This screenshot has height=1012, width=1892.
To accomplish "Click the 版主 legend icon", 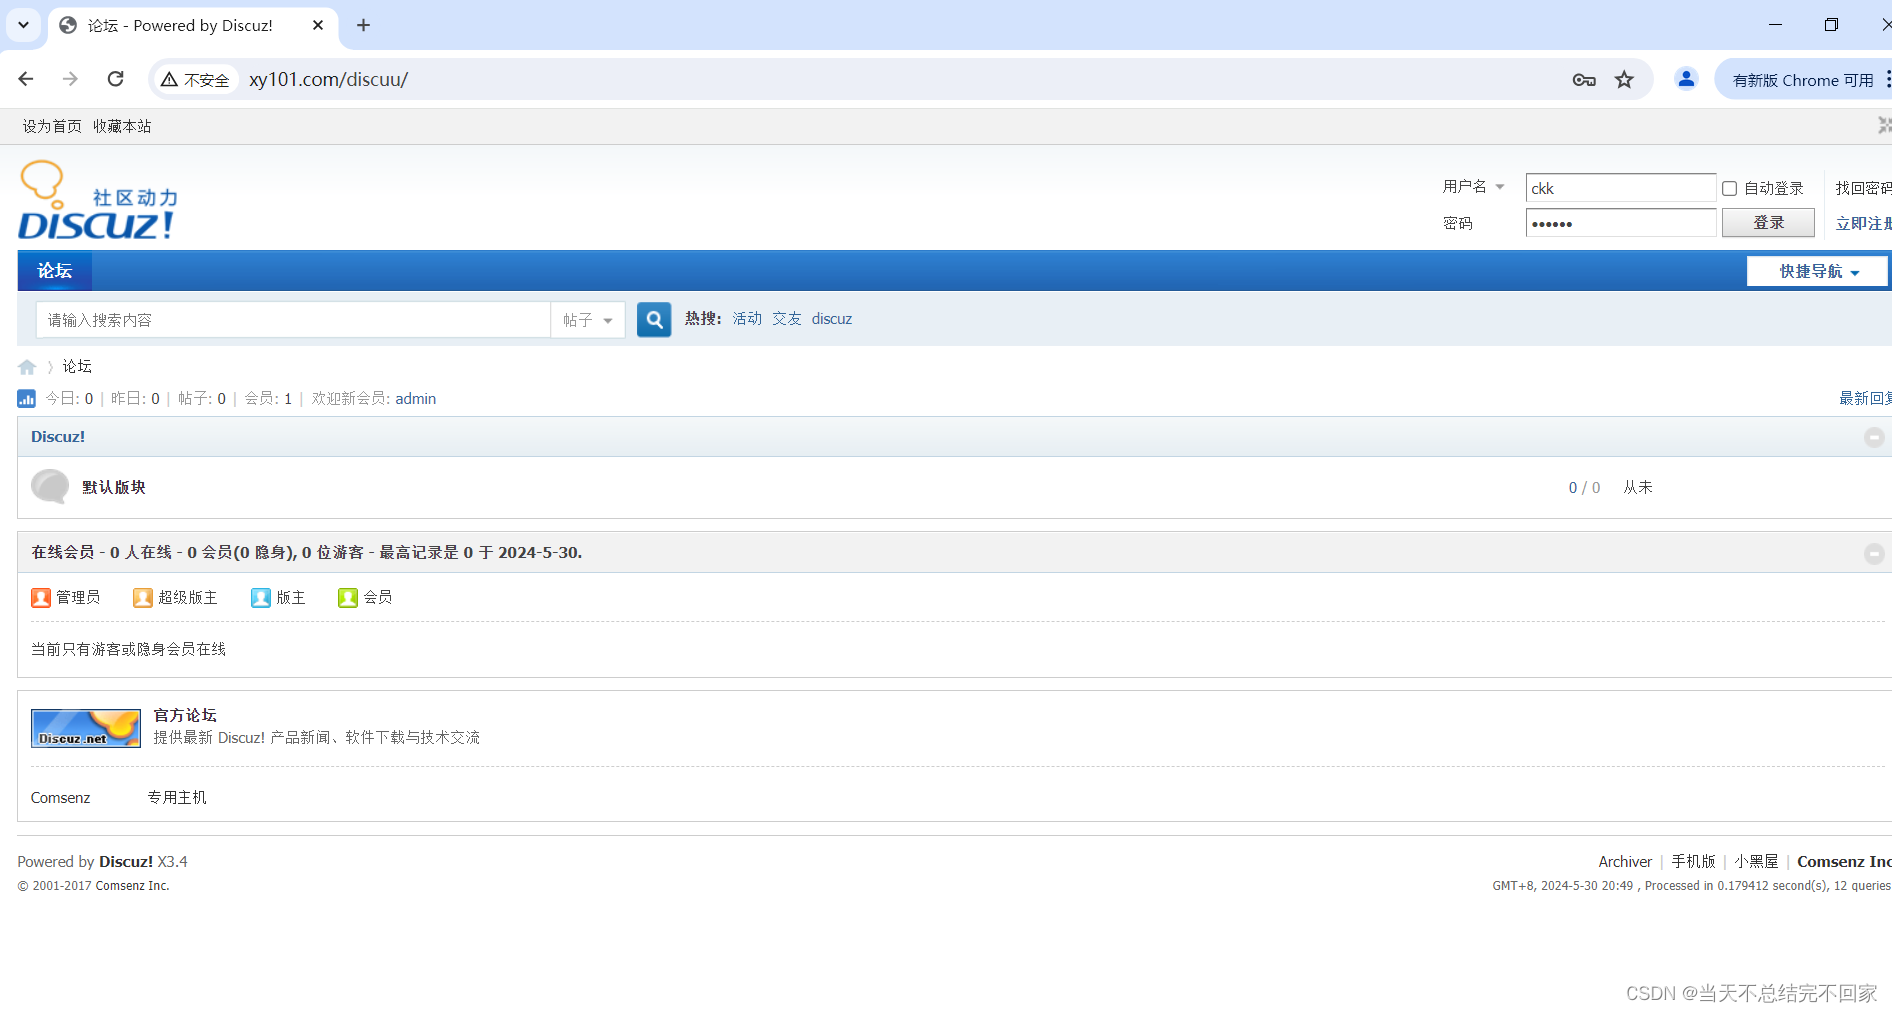I will coord(261,598).
